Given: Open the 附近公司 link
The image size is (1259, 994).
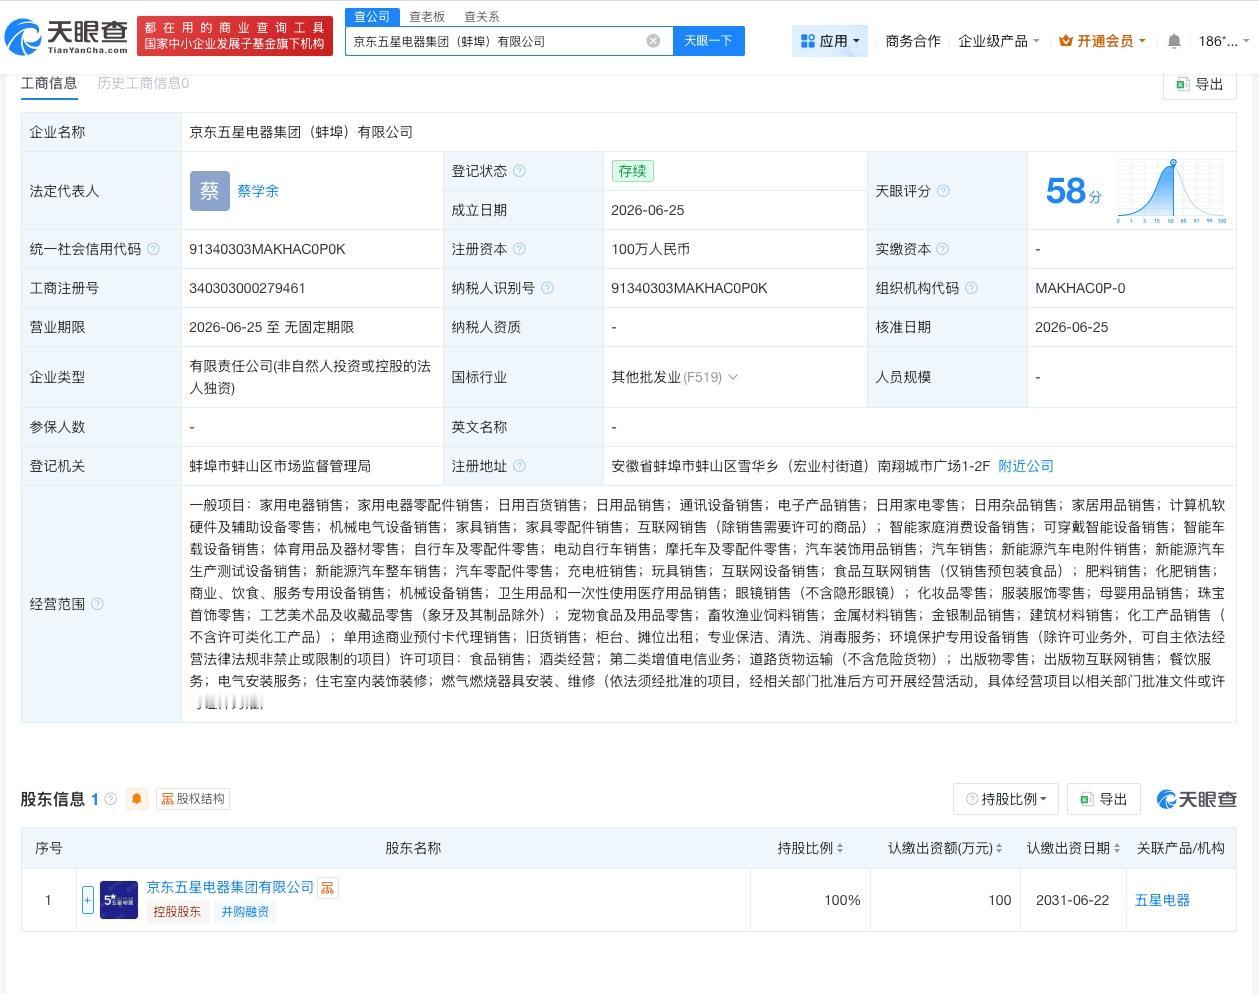Looking at the screenshot, I should 1026,466.
